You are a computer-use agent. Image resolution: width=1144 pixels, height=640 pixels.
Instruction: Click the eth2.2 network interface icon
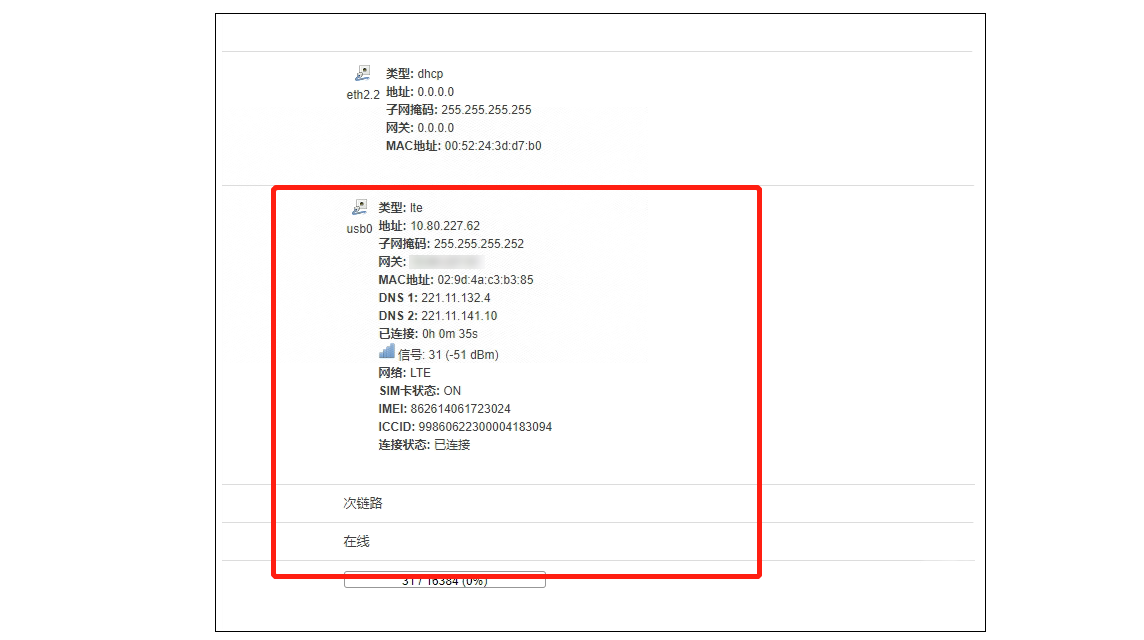[361, 71]
